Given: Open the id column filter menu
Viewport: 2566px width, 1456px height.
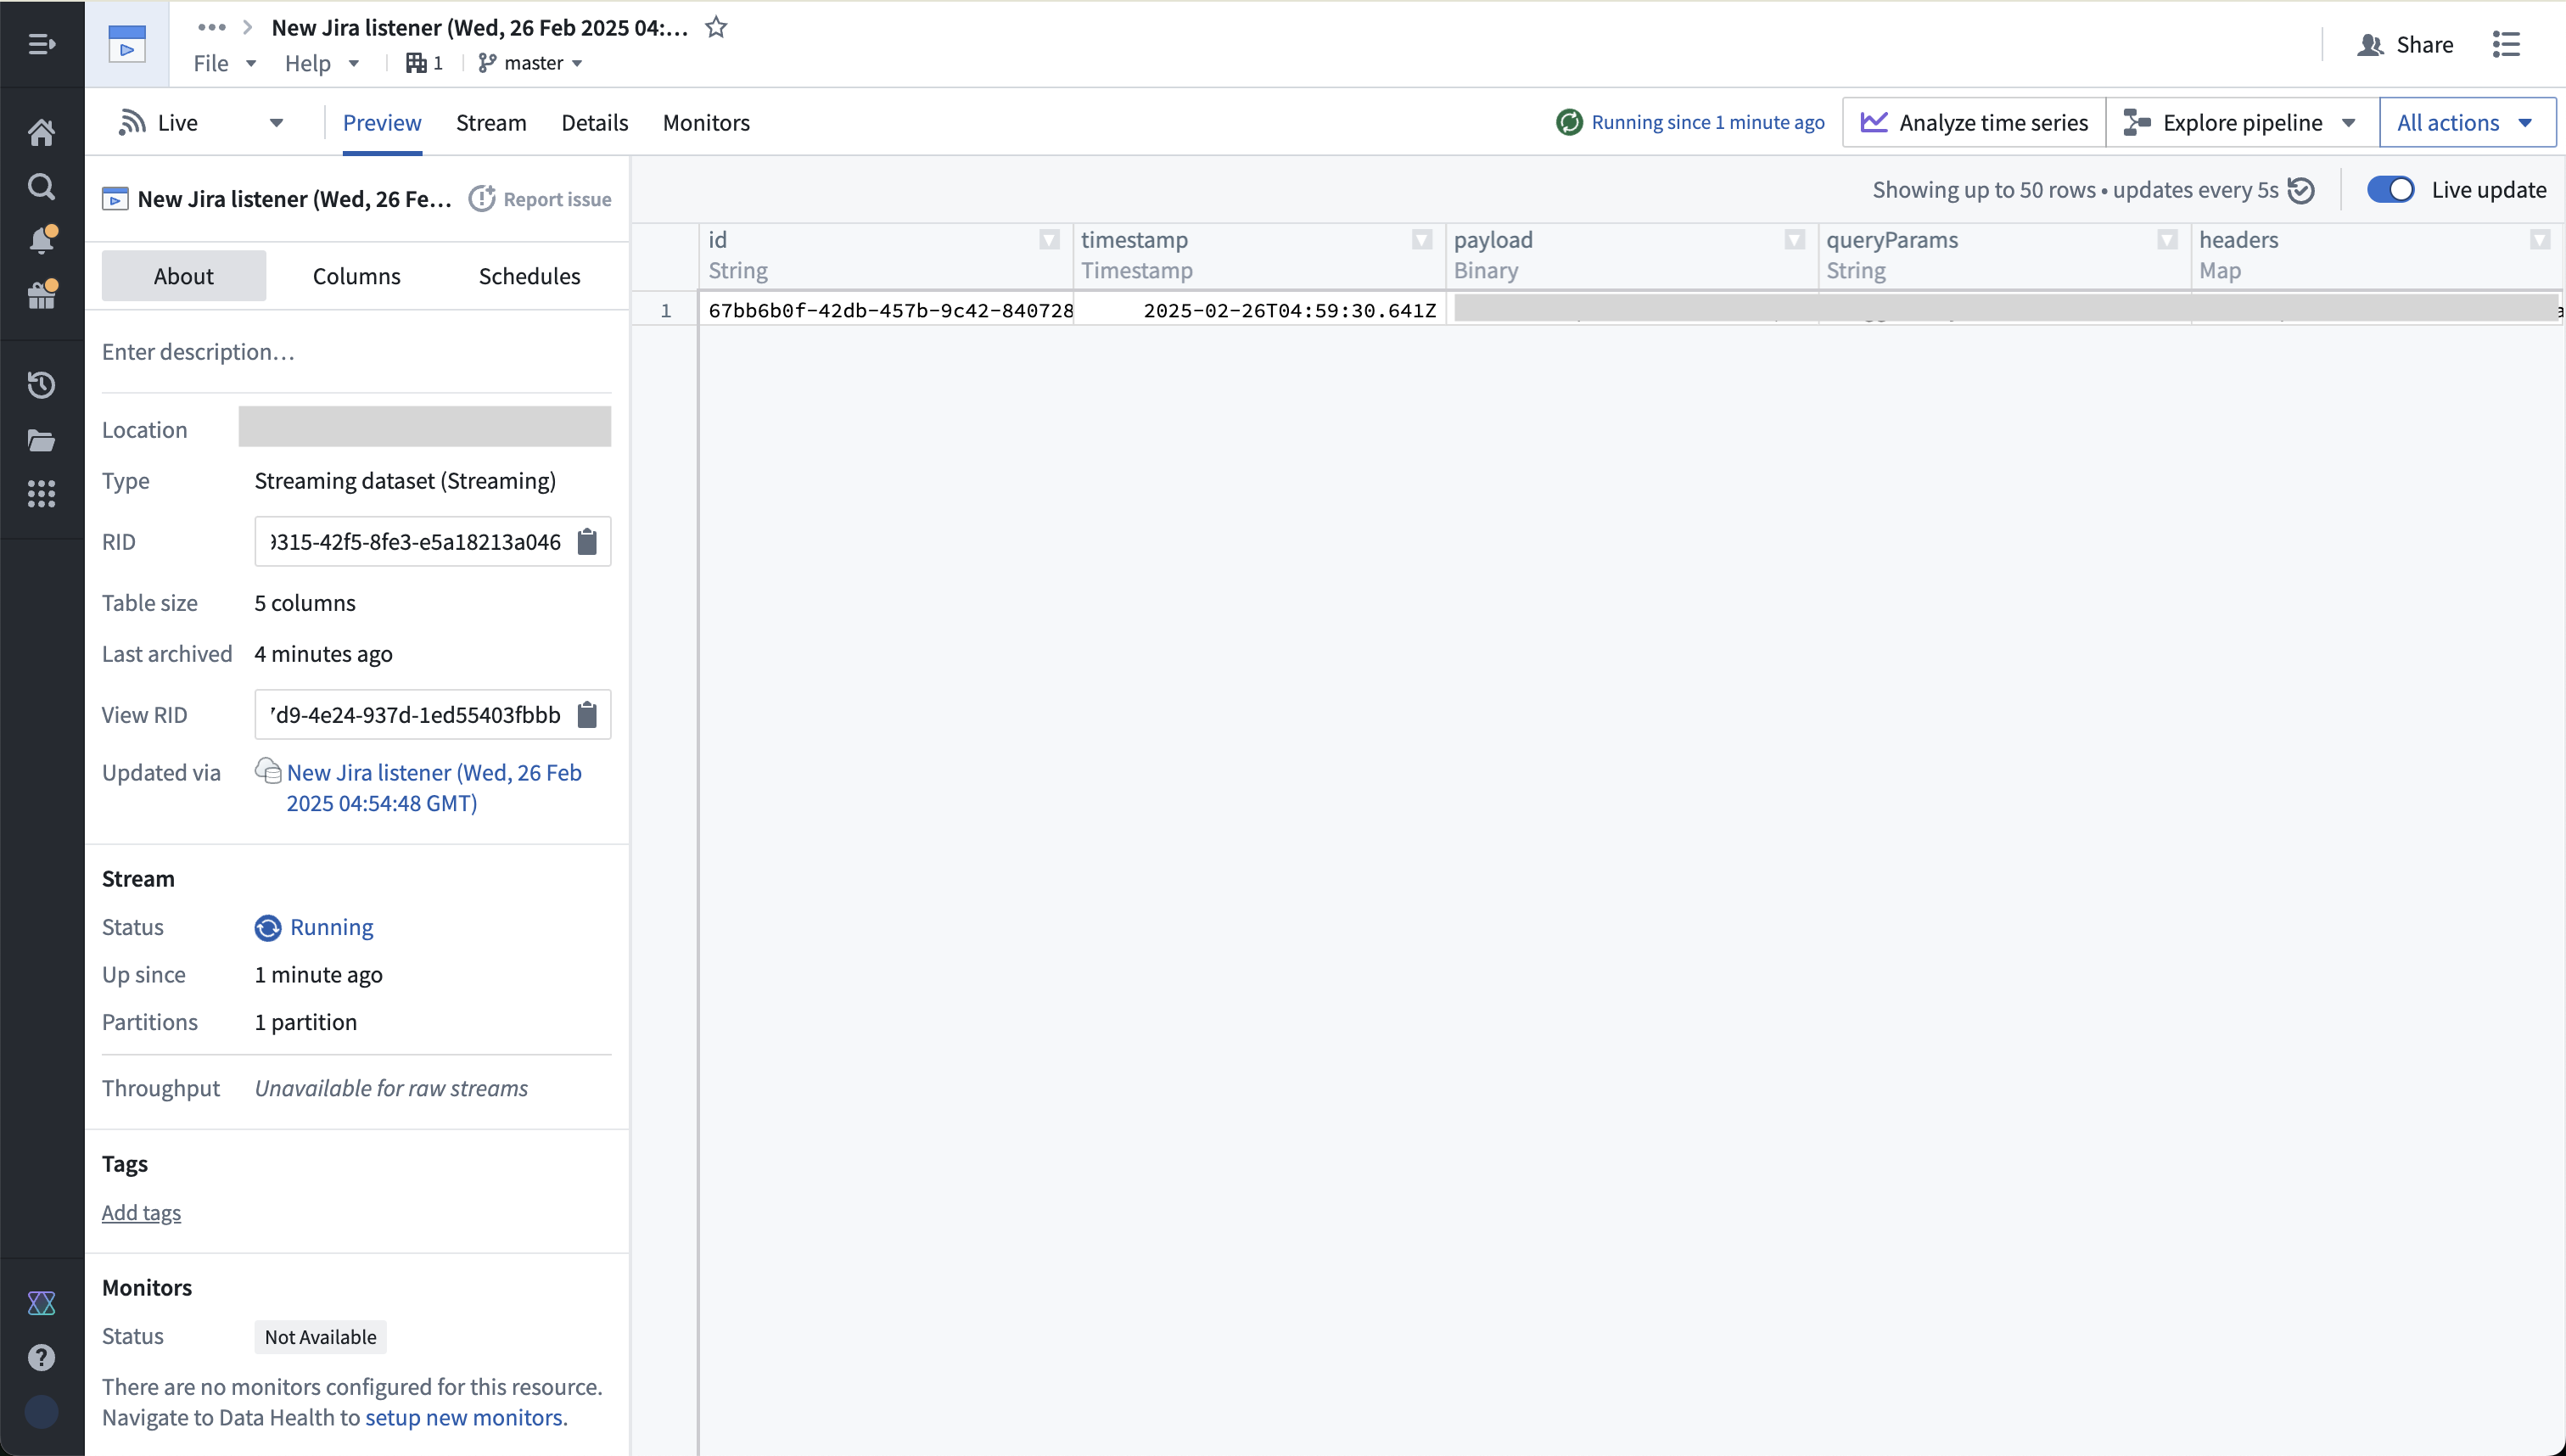Looking at the screenshot, I should coord(1049,240).
